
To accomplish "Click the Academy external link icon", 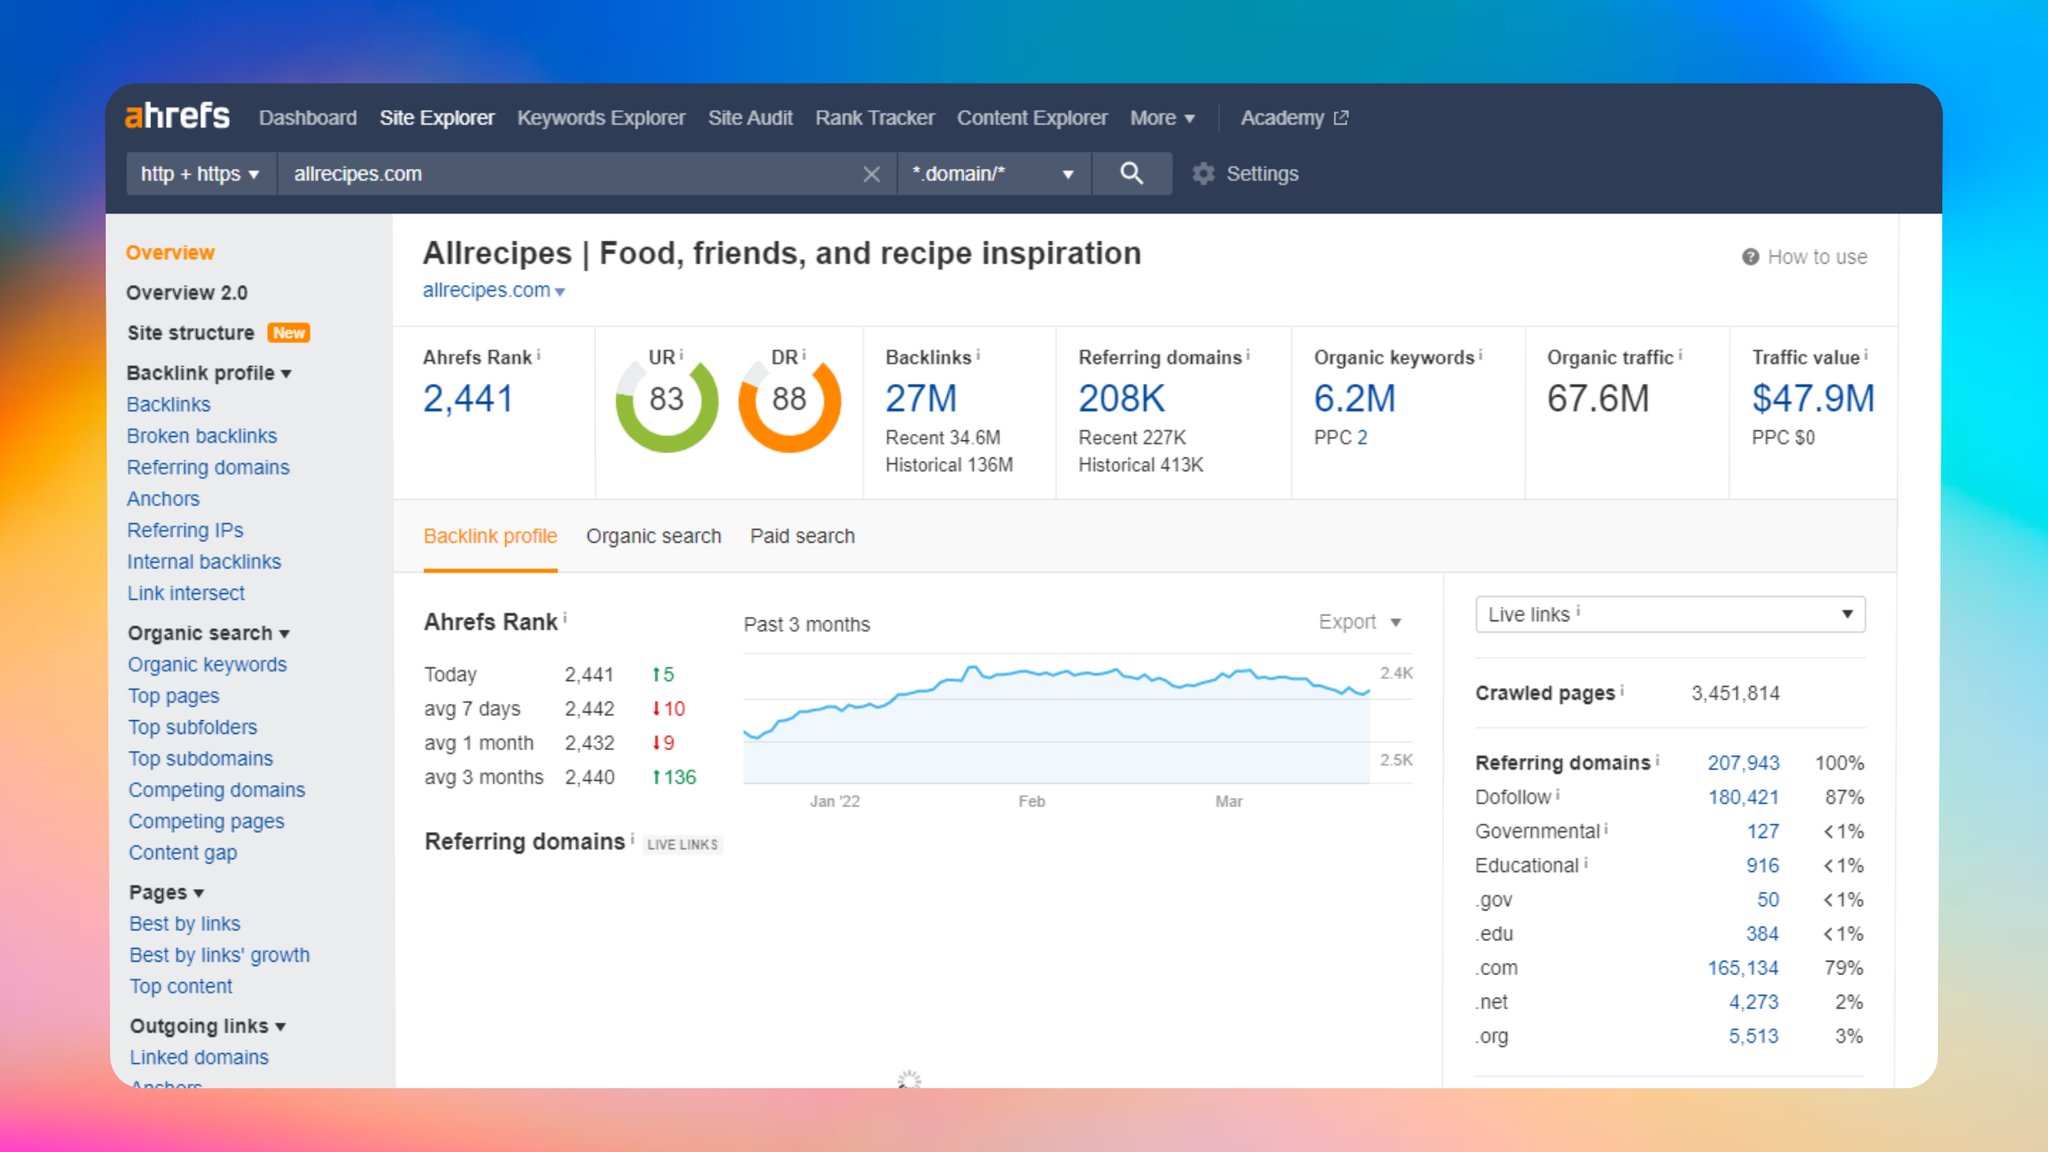I will [x=1341, y=118].
